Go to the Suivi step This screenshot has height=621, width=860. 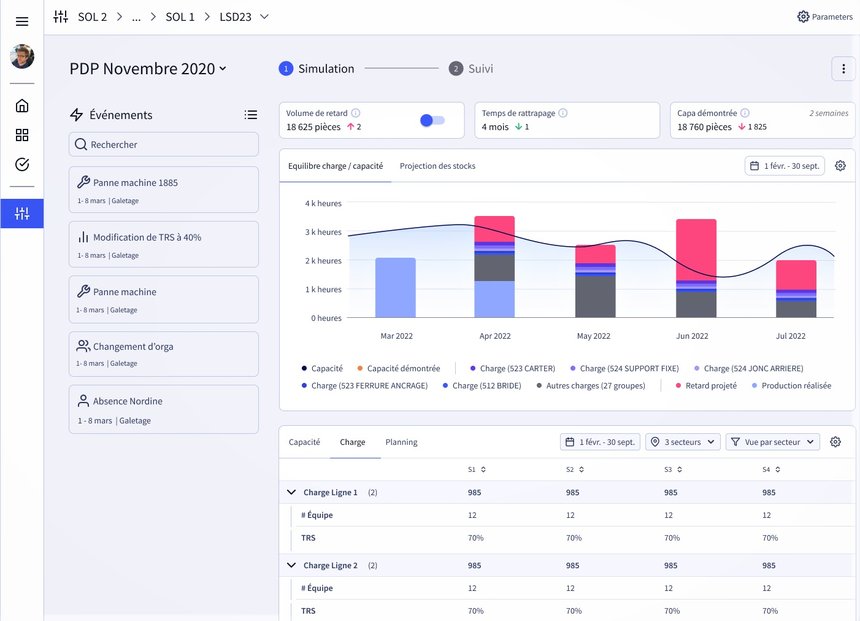click(x=471, y=69)
